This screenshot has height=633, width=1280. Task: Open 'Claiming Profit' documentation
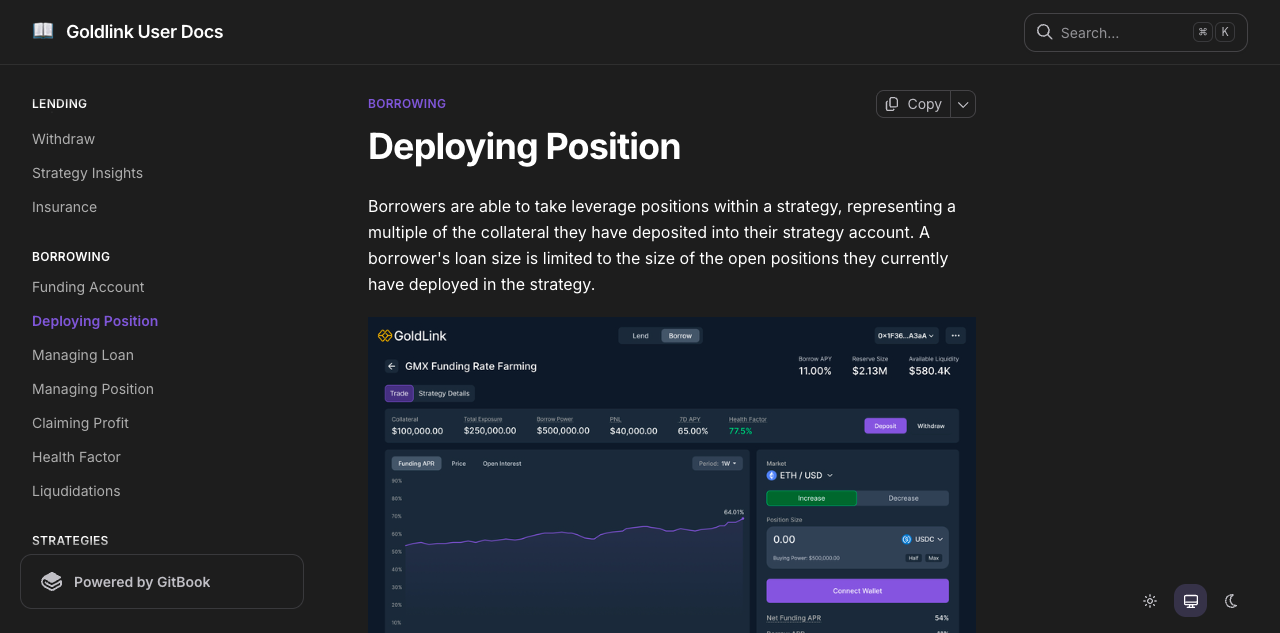[80, 423]
